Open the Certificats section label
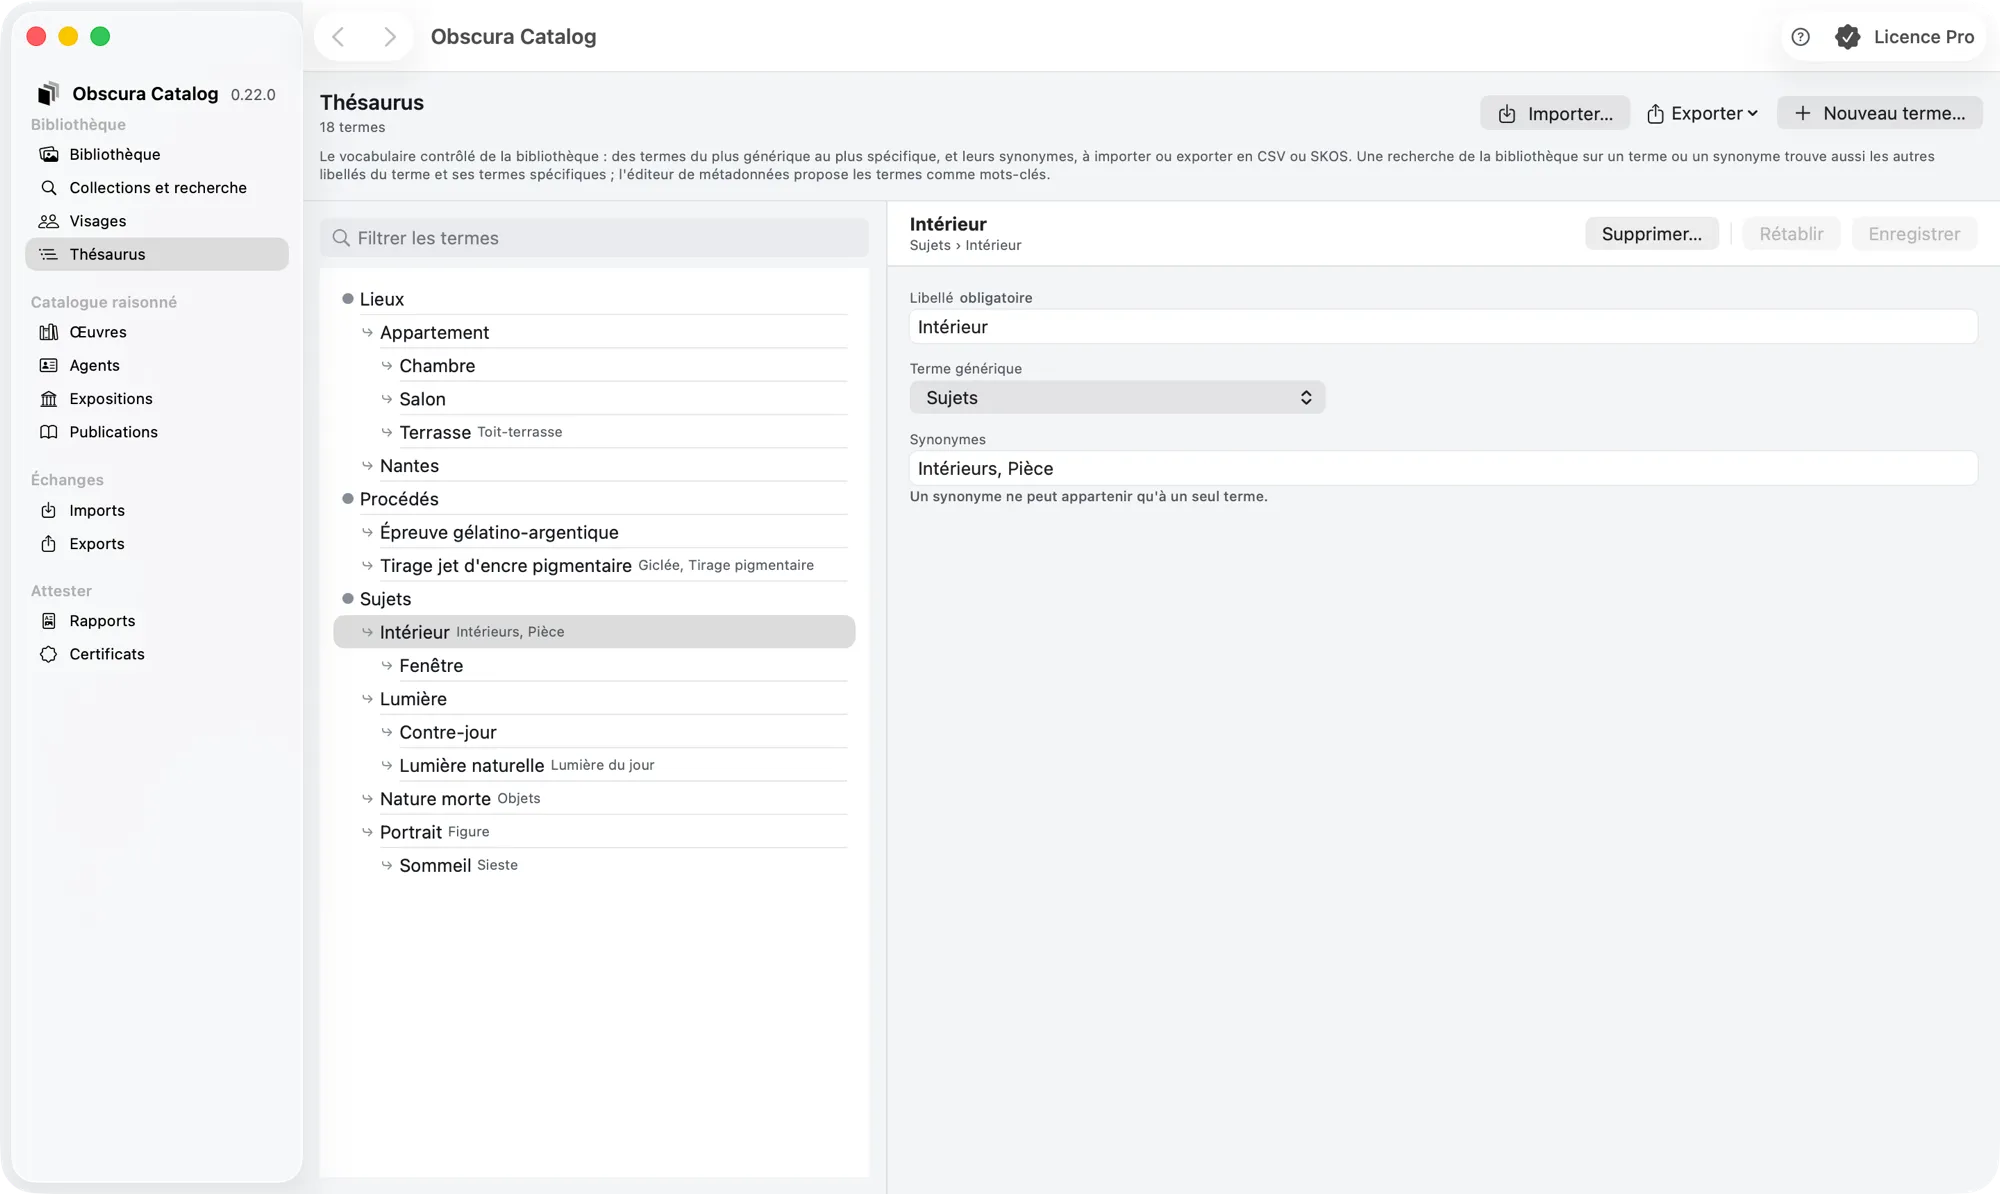The height and width of the screenshot is (1194, 2000). (107, 654)
